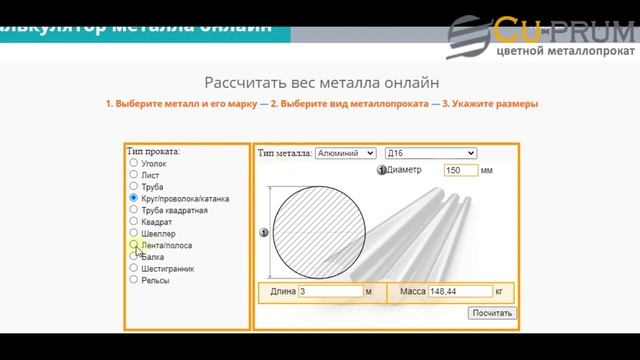
Task: Select the Лист profile type
Action: coord(133,174)
